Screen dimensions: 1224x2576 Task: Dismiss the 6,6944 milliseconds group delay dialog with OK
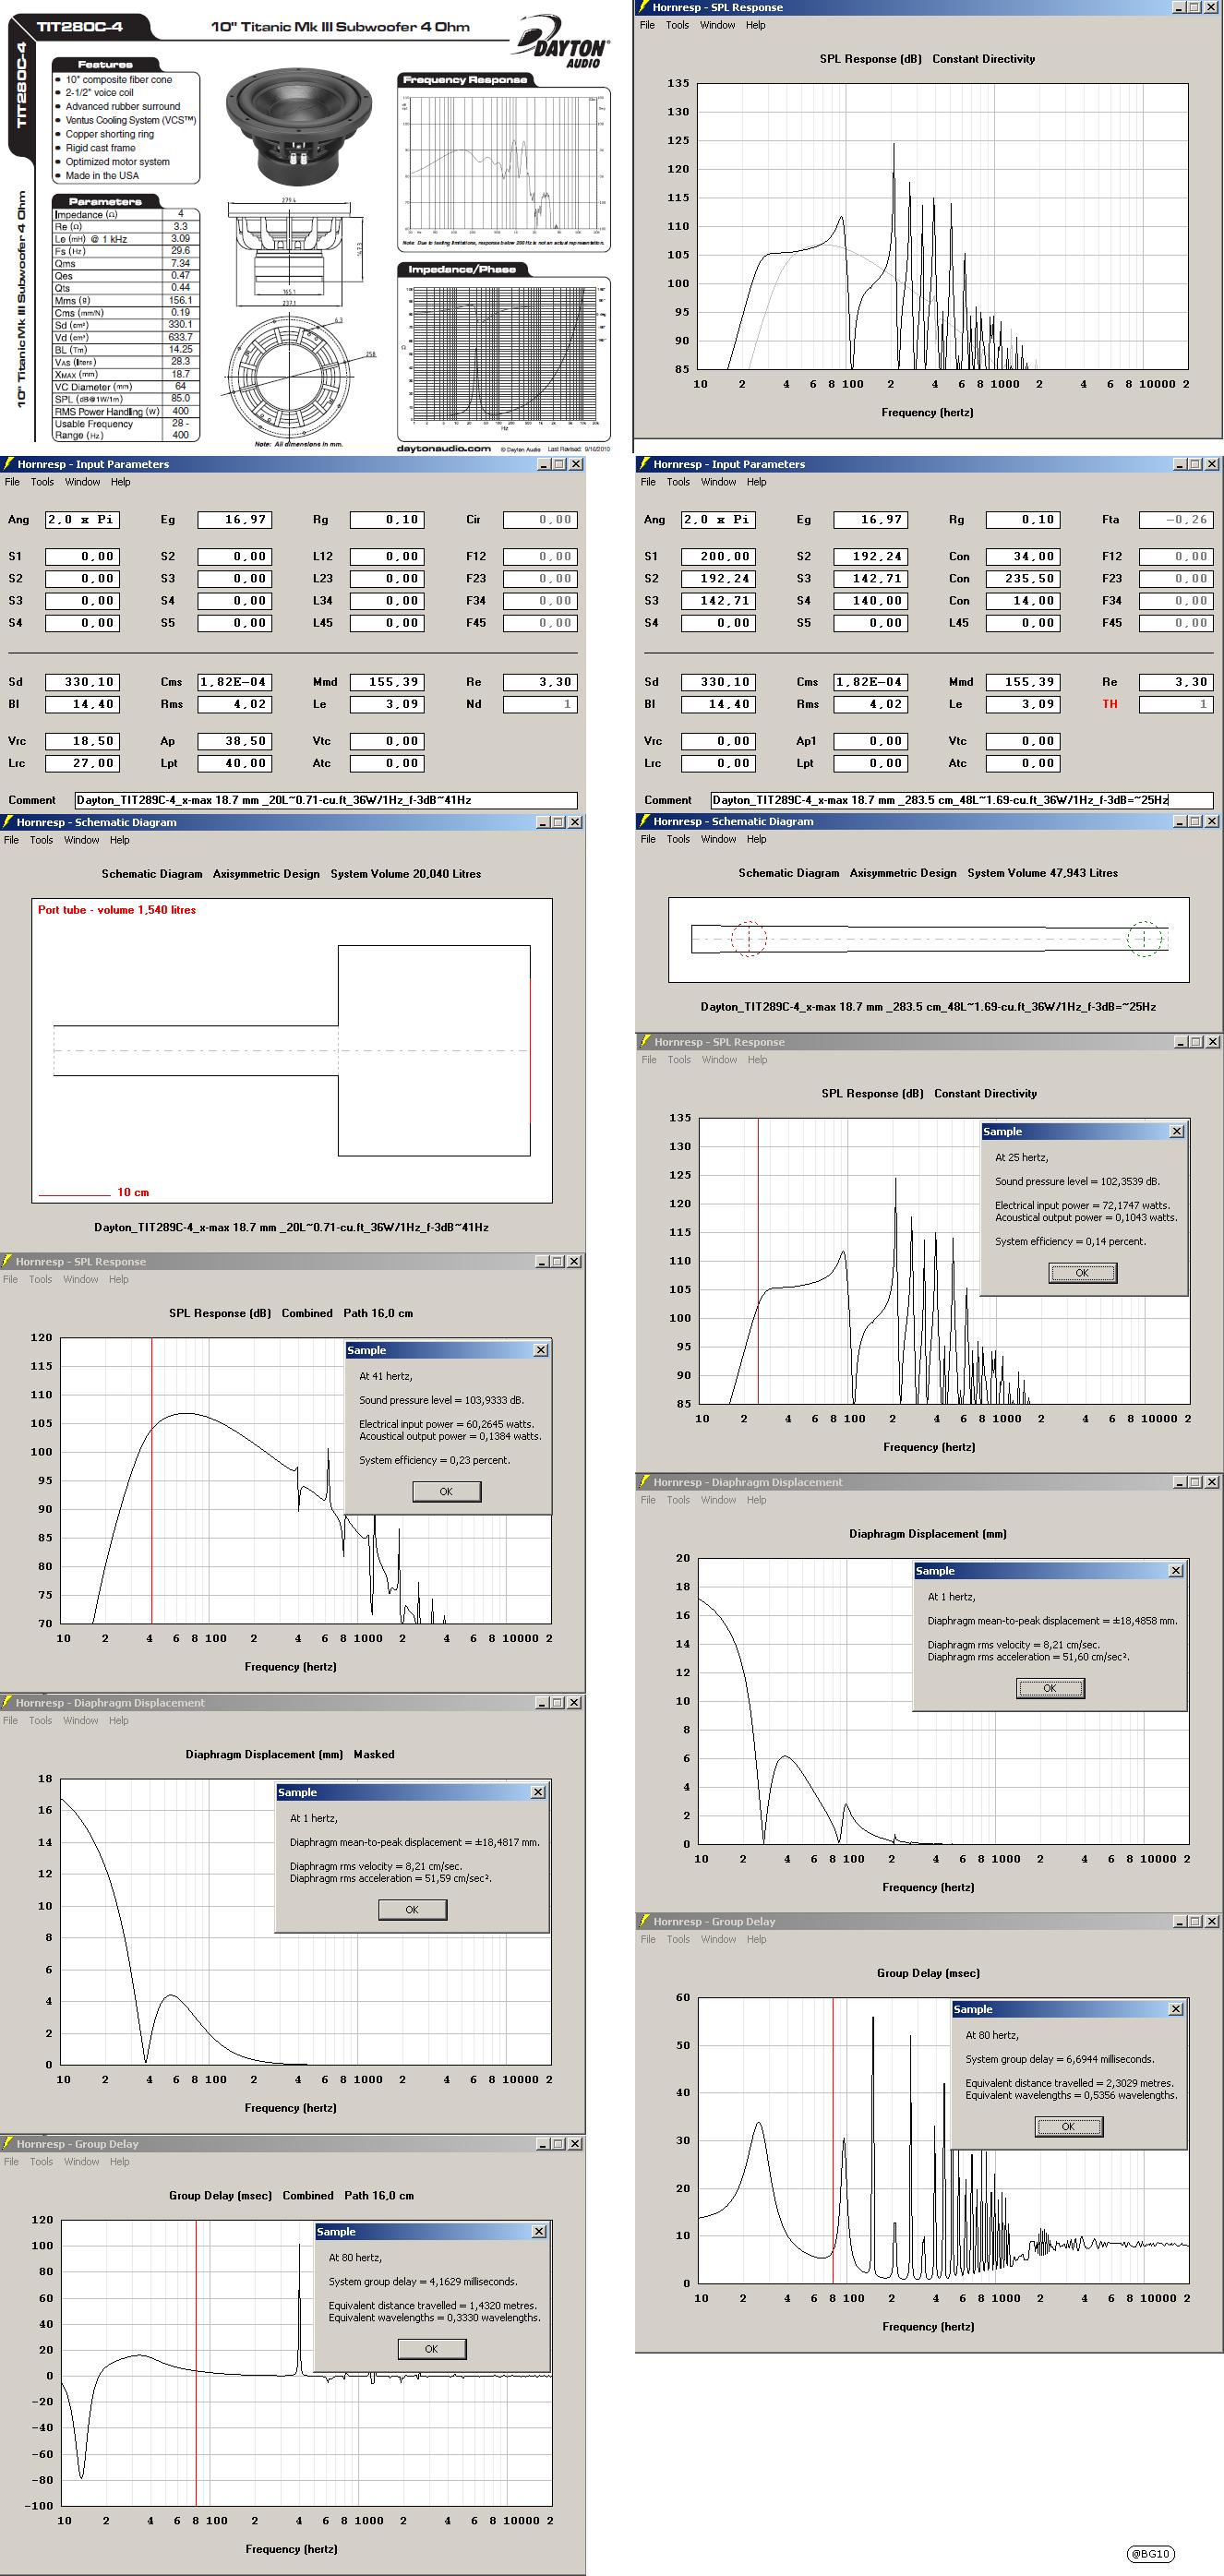coord(1068,2127)
